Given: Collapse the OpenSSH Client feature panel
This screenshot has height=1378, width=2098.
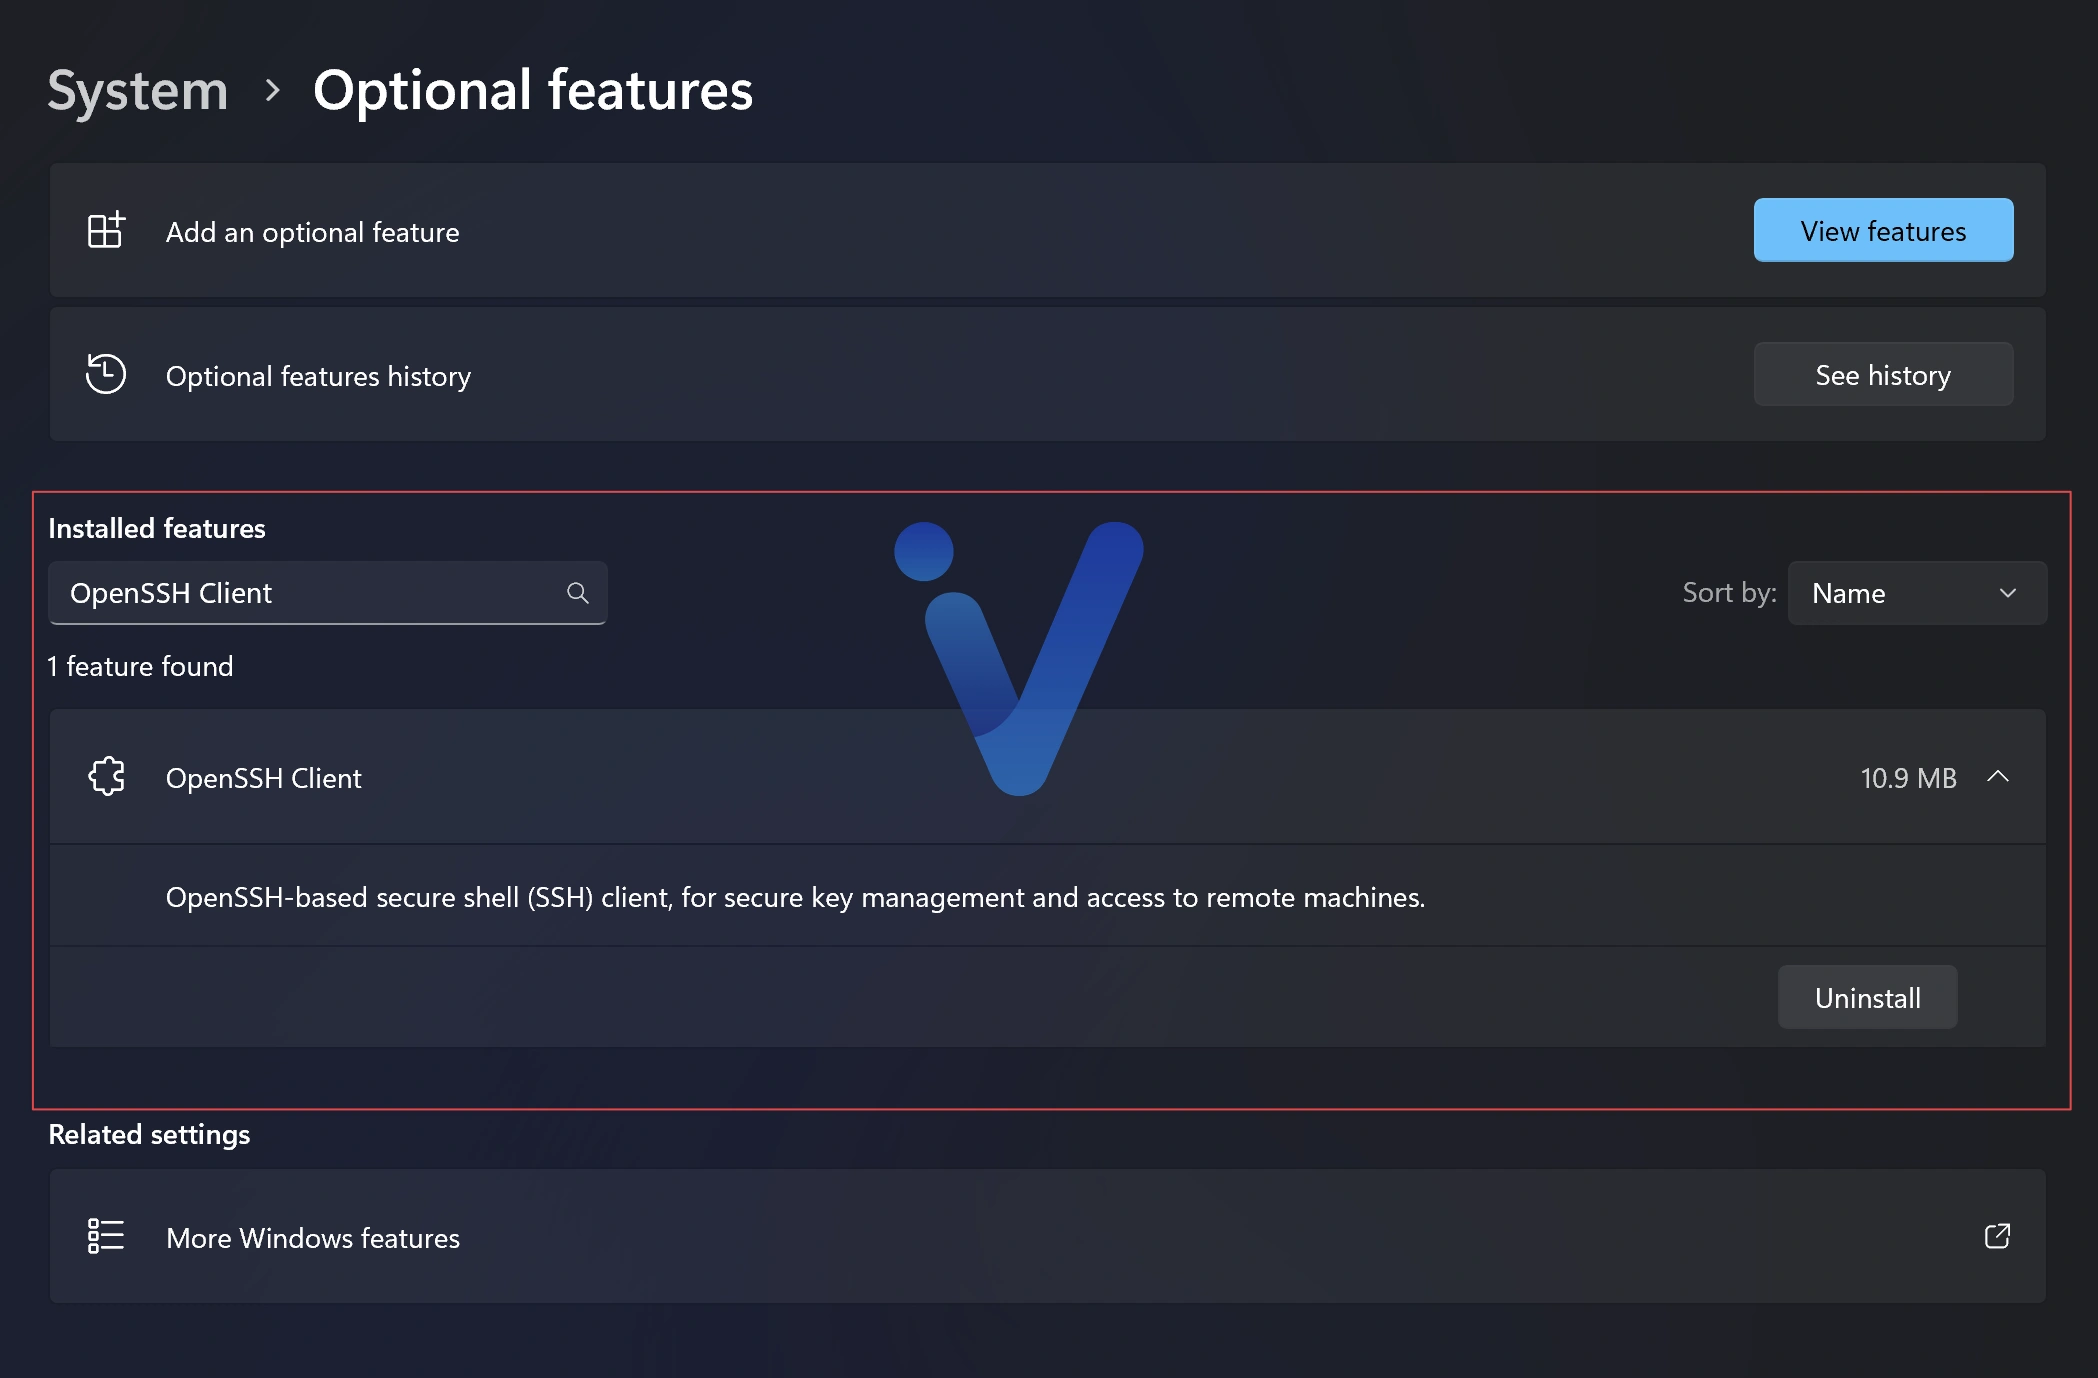Looking at the screenshot, I should click(2000, 777).
